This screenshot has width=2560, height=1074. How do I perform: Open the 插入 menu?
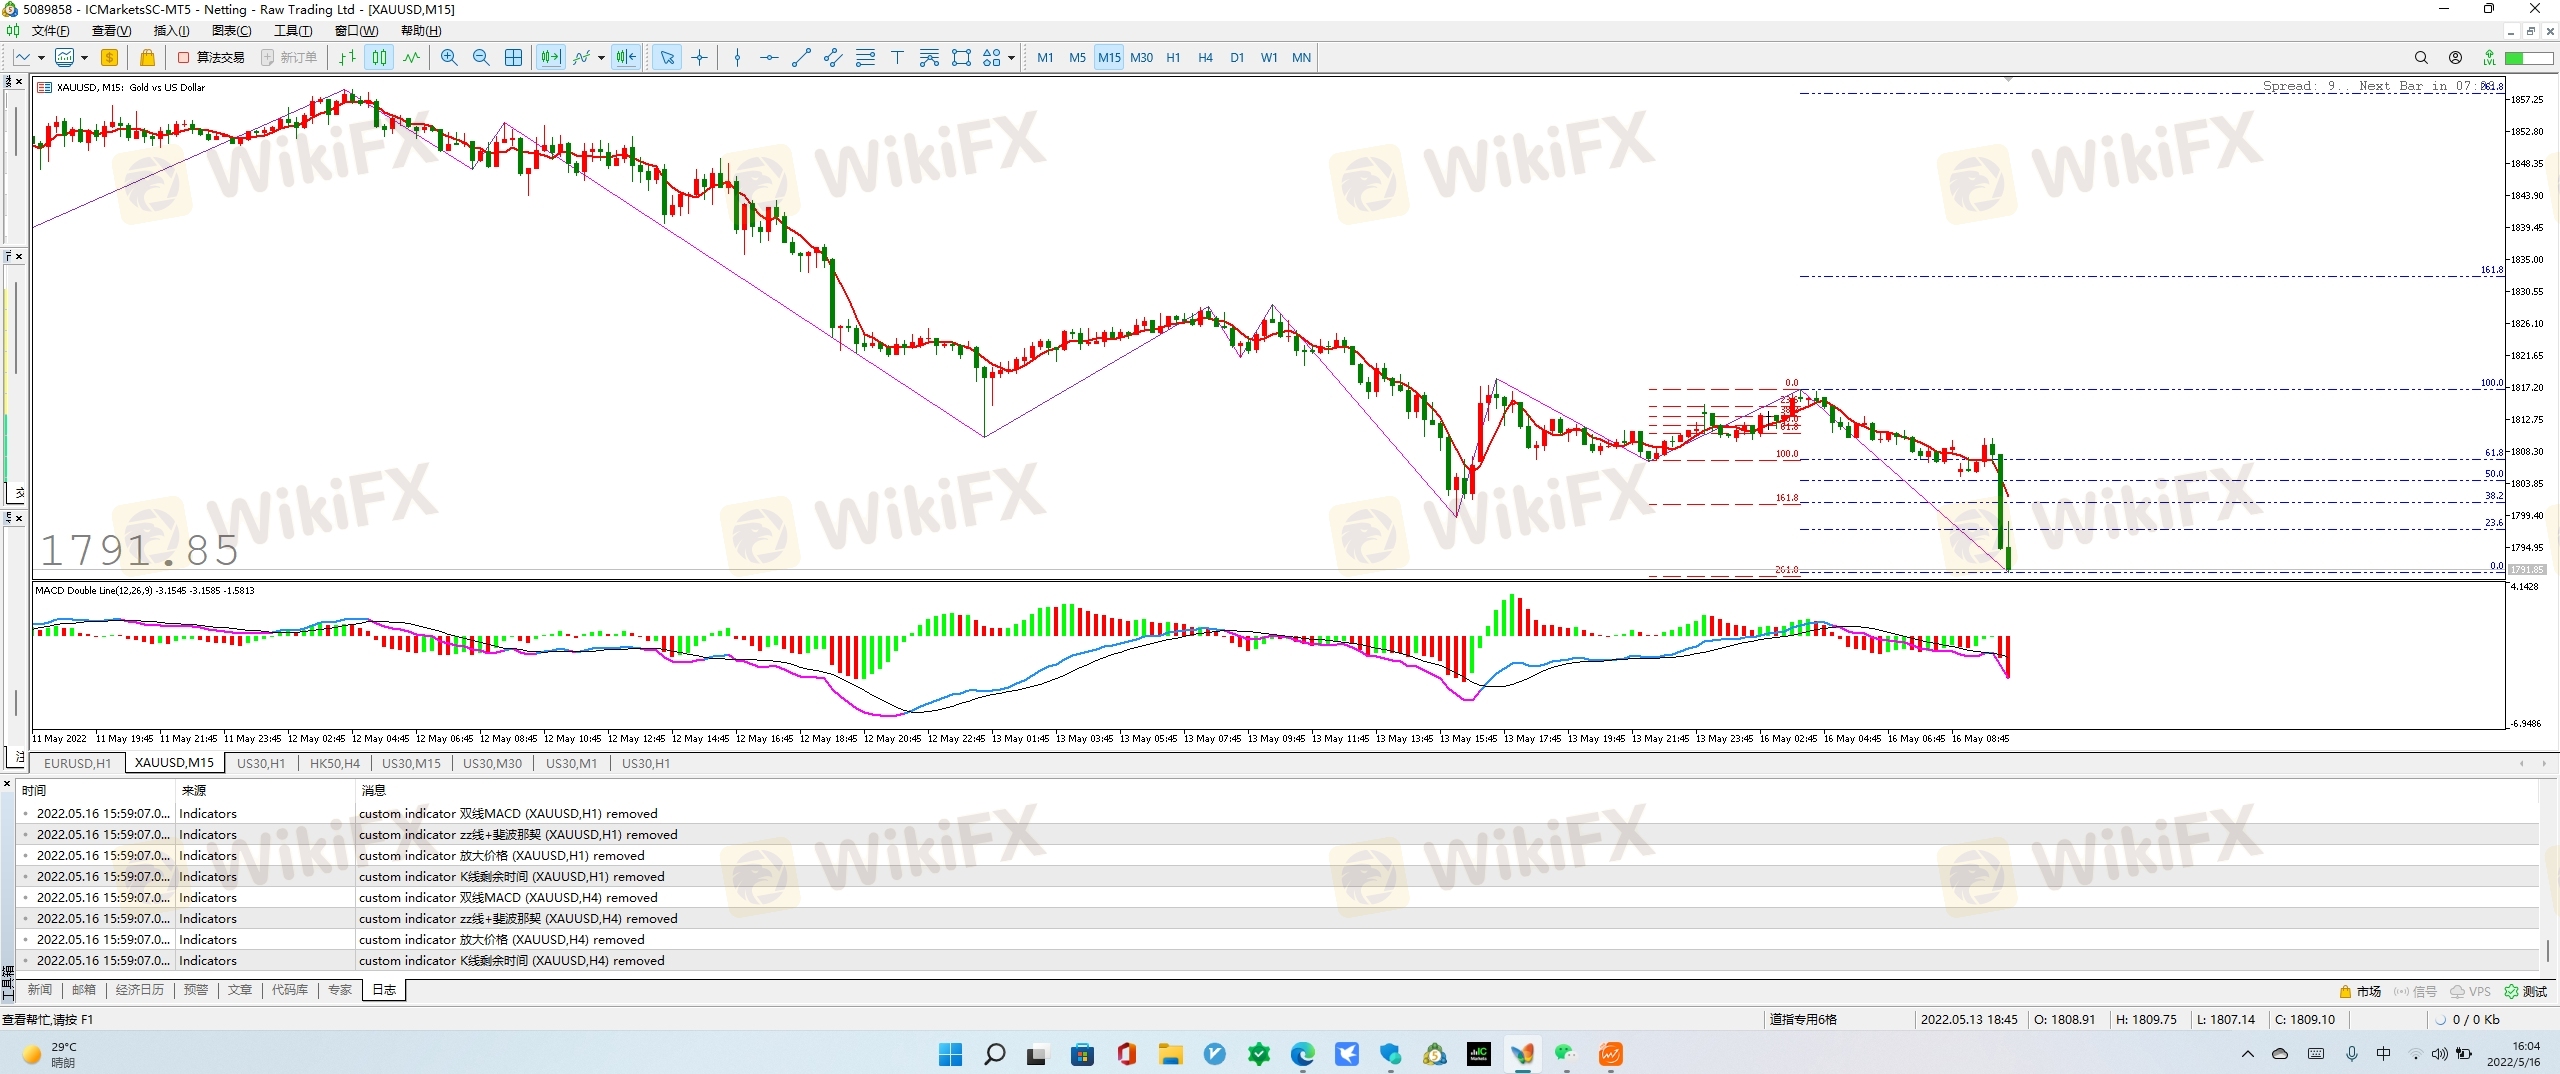[x=171, y=31]
